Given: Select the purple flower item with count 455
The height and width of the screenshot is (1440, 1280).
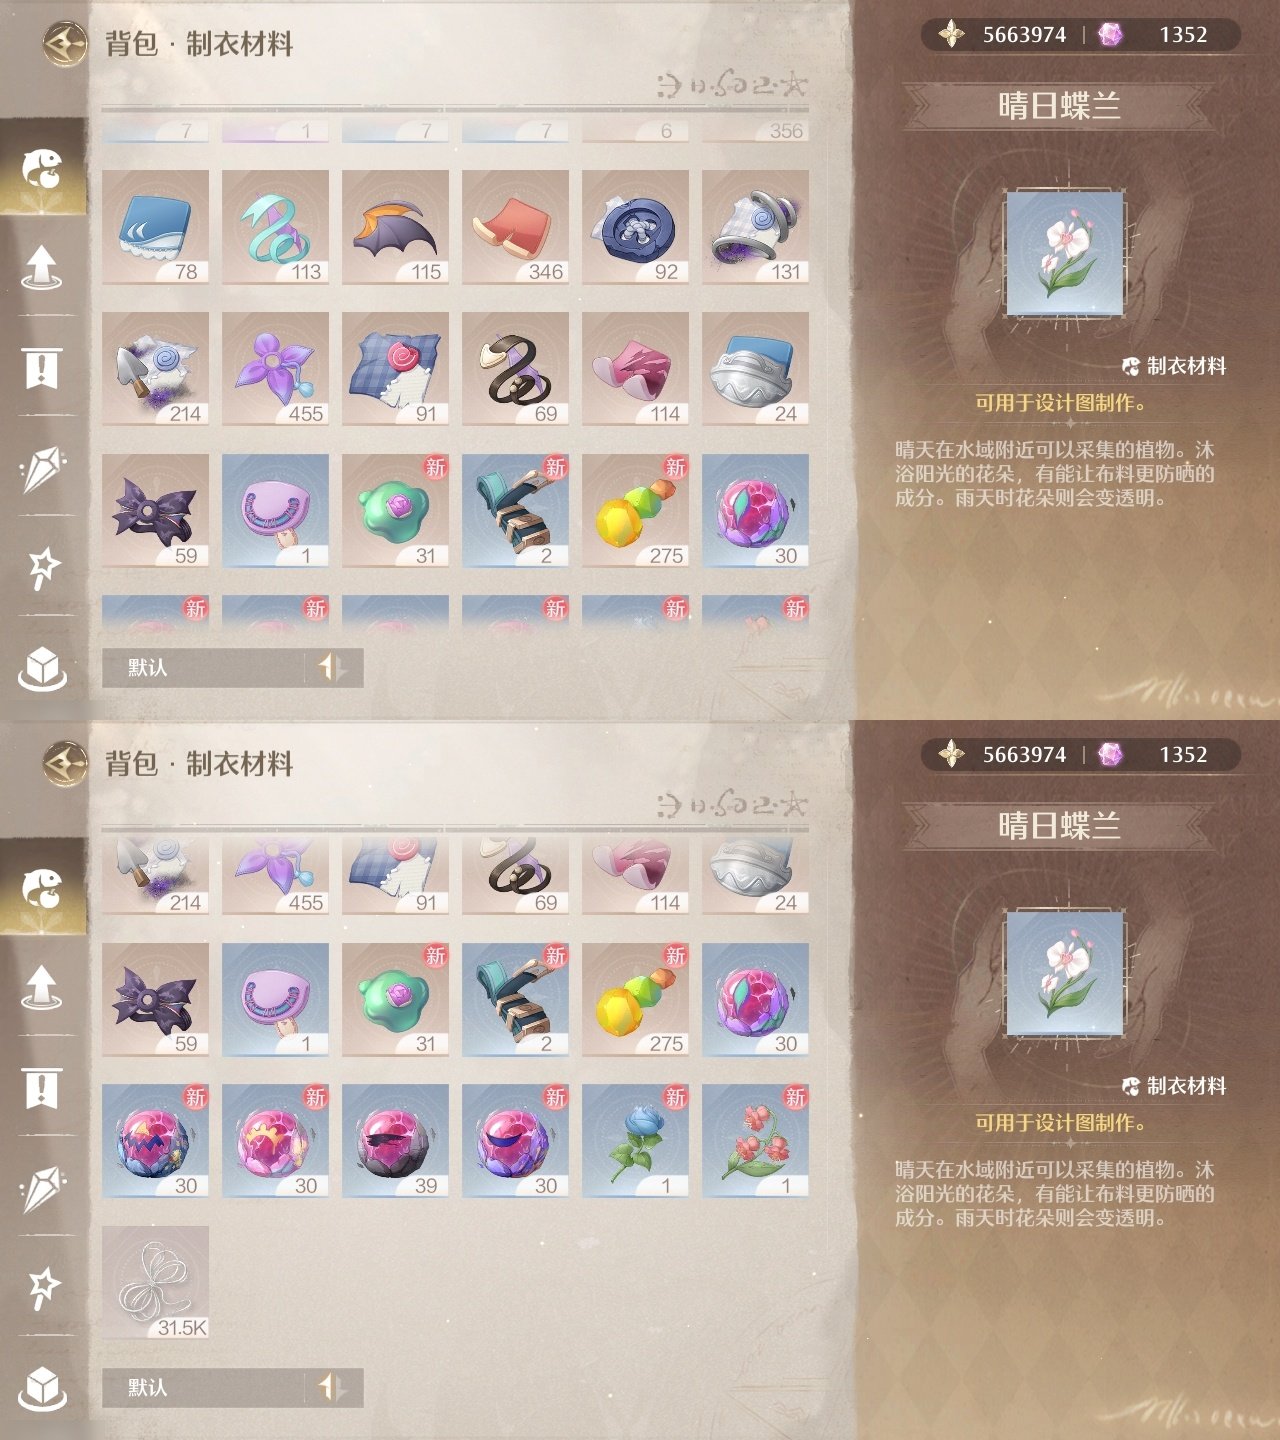Looking at the screenshot, I should click(x=275, y=369).
